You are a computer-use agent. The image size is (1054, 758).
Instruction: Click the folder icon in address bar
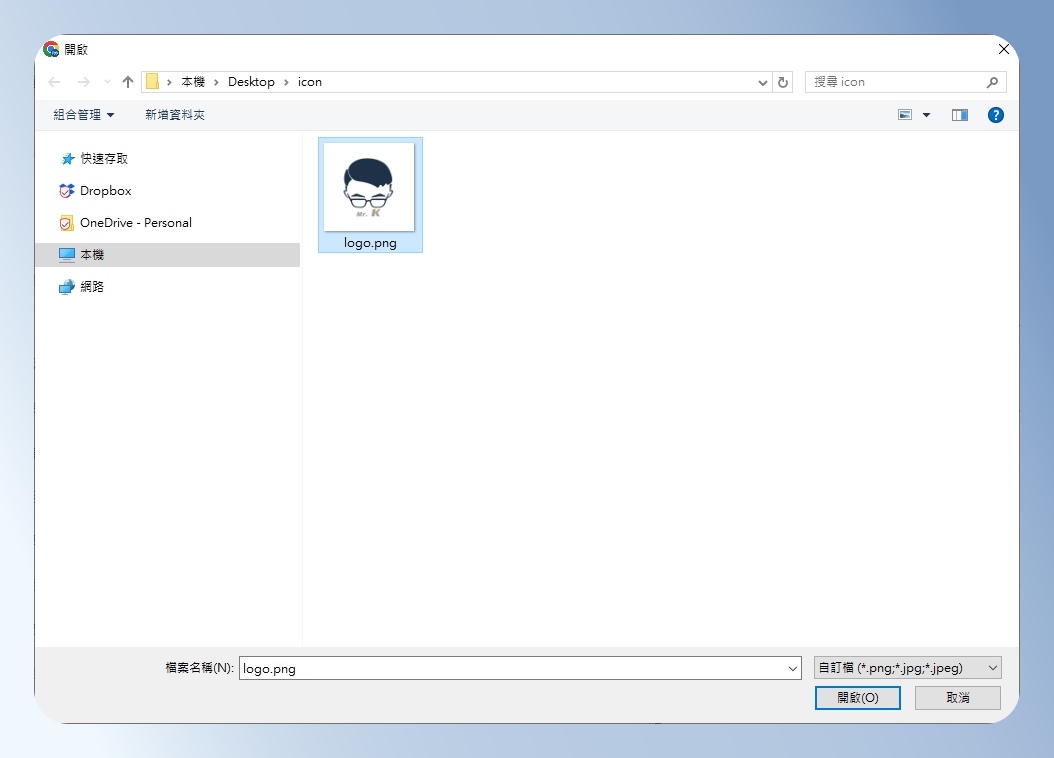[x=153, y=81]
